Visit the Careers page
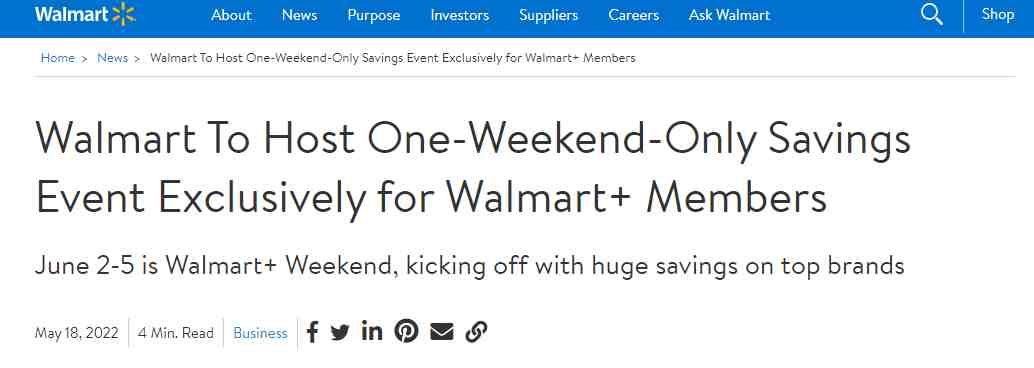The height and width of the screenshot is (368, 1034). tap(634, 15)
